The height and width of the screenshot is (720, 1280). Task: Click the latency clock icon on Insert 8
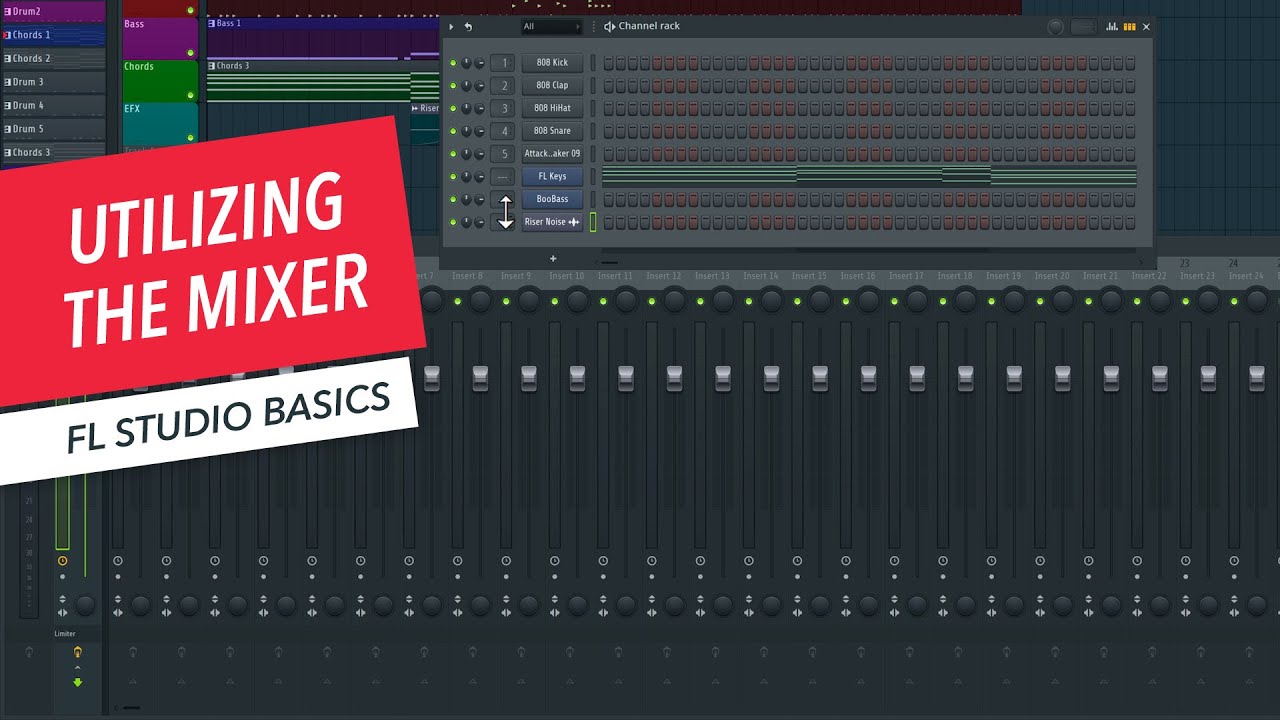click(458, 561)
